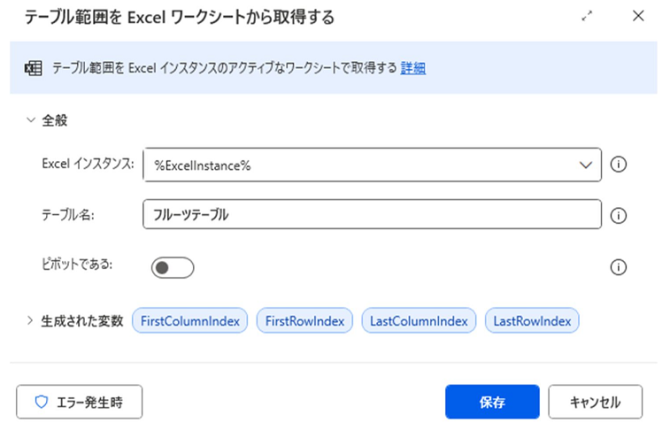Click the テーブル名 input field
Viewport: 670px width, 430px height.
pos(371,214)
